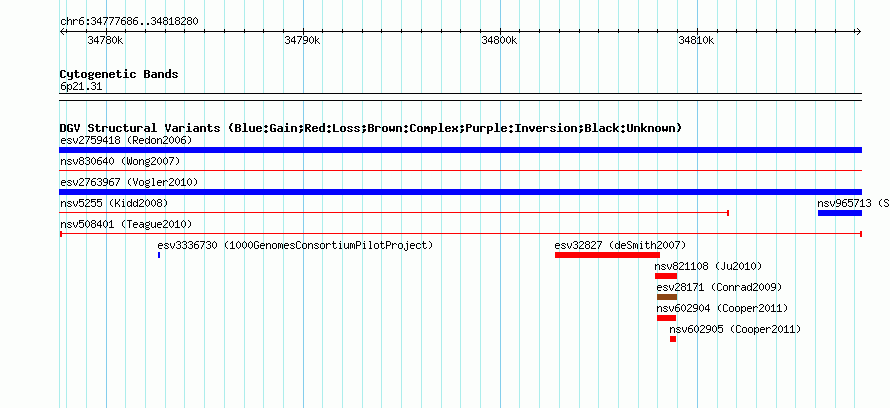Screen dimensions: 890x408
Task: Click the Cytogenetic Bands track title
Action: click(119, 74)
